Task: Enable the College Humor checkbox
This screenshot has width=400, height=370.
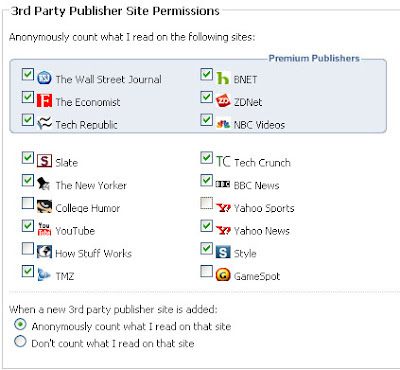Action: point(28,203)
